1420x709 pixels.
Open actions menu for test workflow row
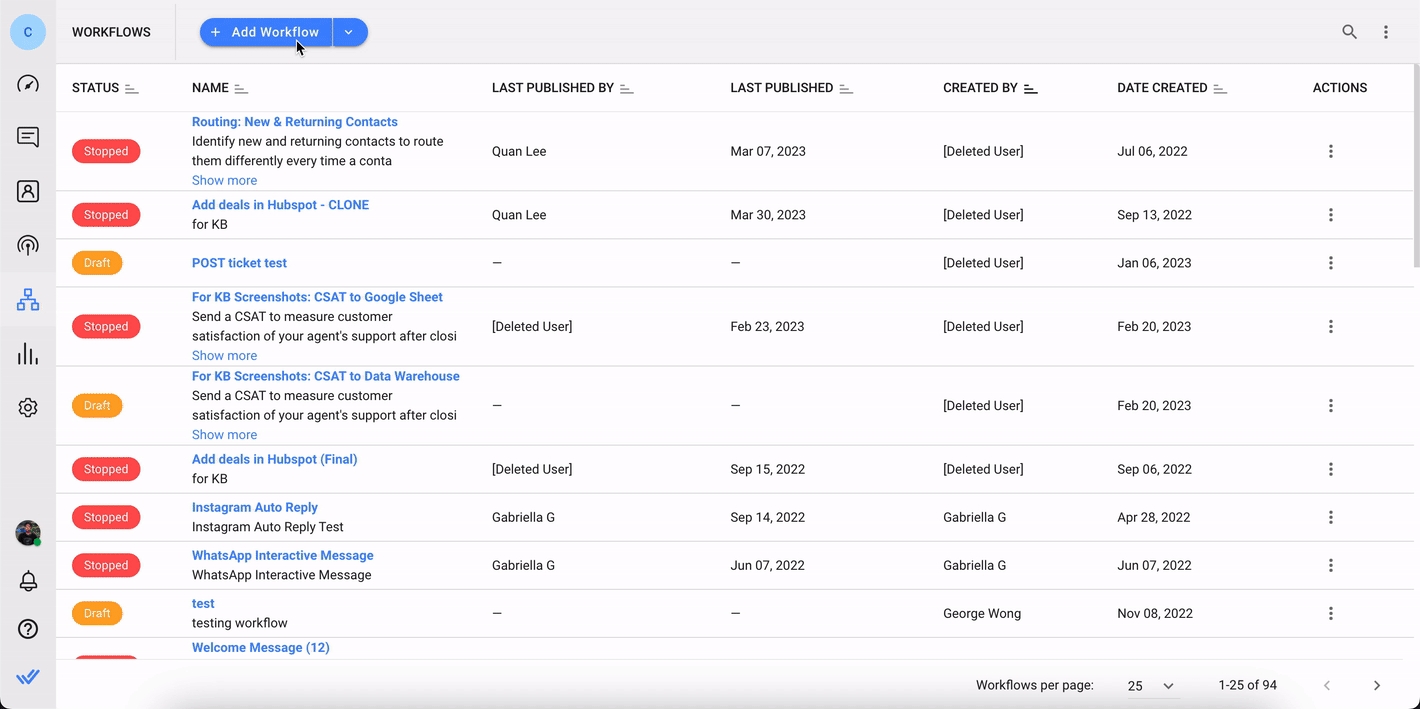tap(1331, 613)
